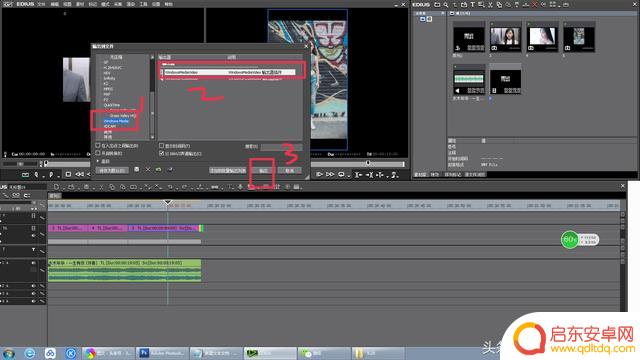Select H.264/AVC in the format list
Viewport: 640px width, 360px height.
click(113, 68)
